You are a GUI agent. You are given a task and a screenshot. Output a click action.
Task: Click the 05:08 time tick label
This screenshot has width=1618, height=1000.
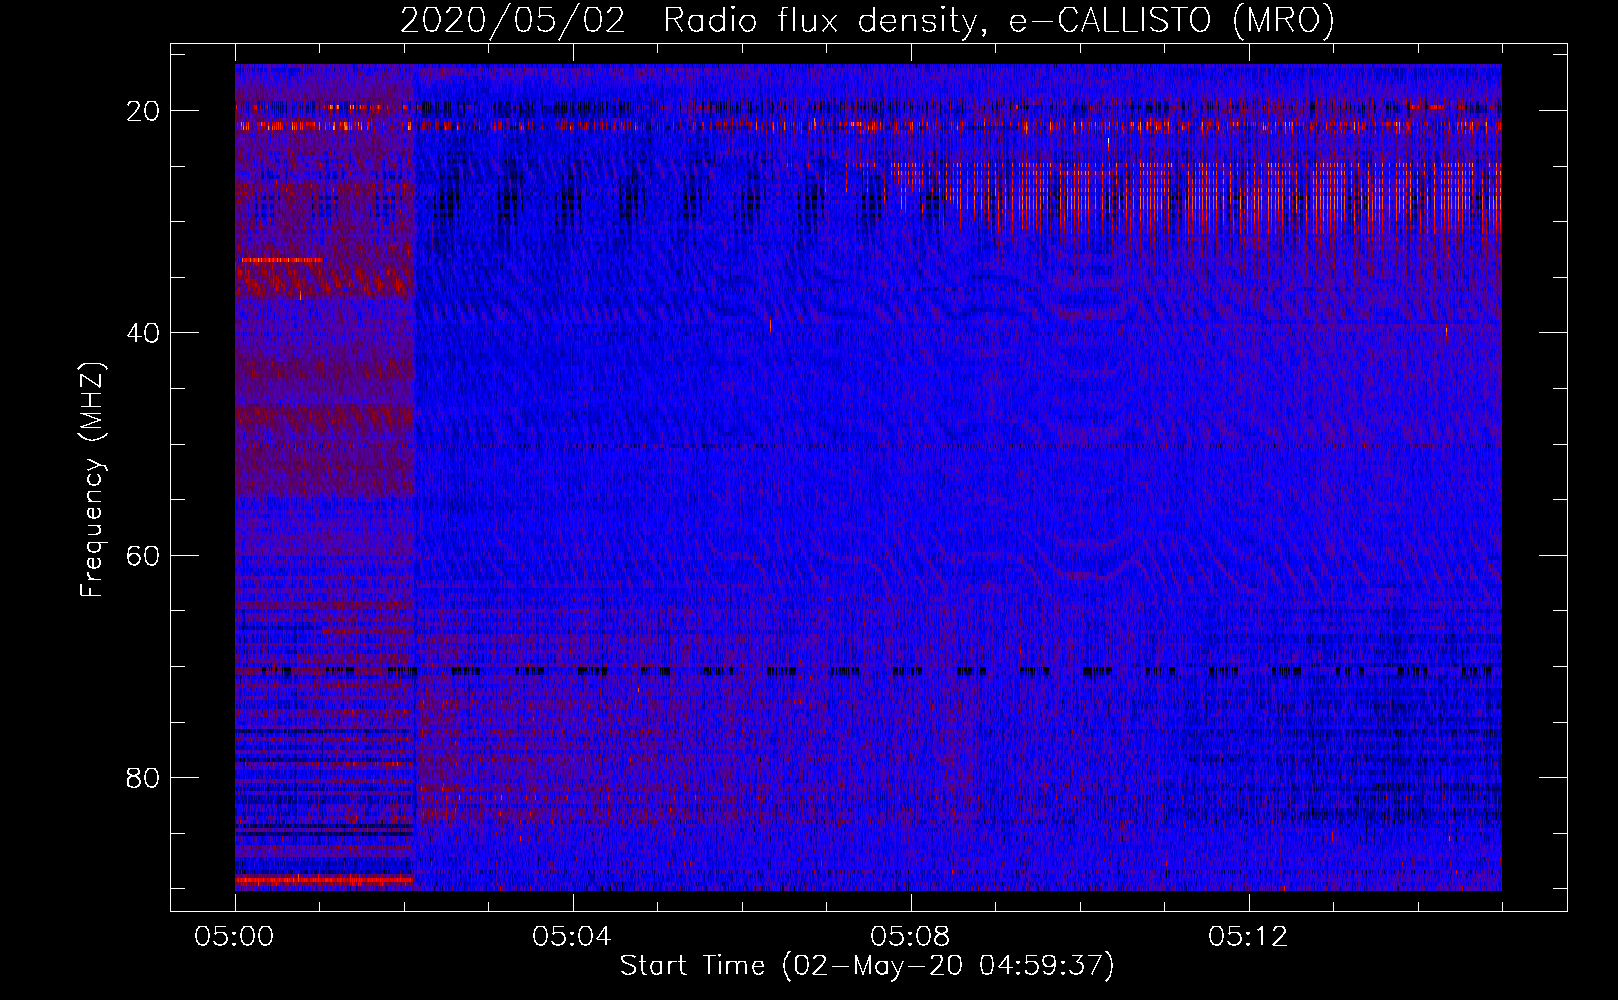pyautogui.click(x=910, y=937)
